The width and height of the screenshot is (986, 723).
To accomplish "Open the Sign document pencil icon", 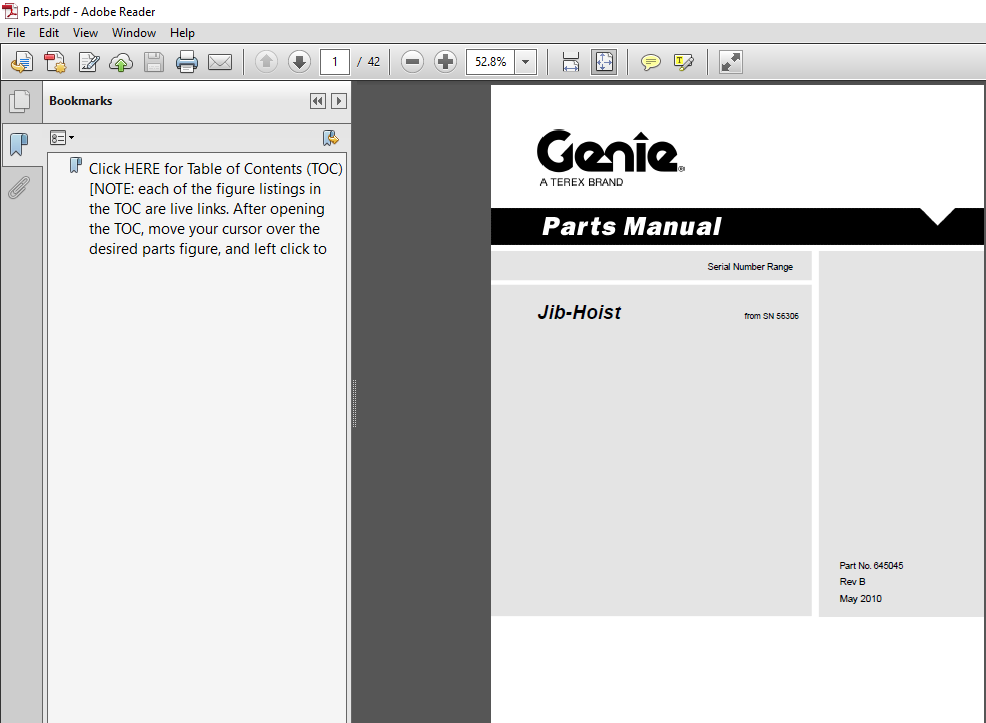I will (89, 62).
